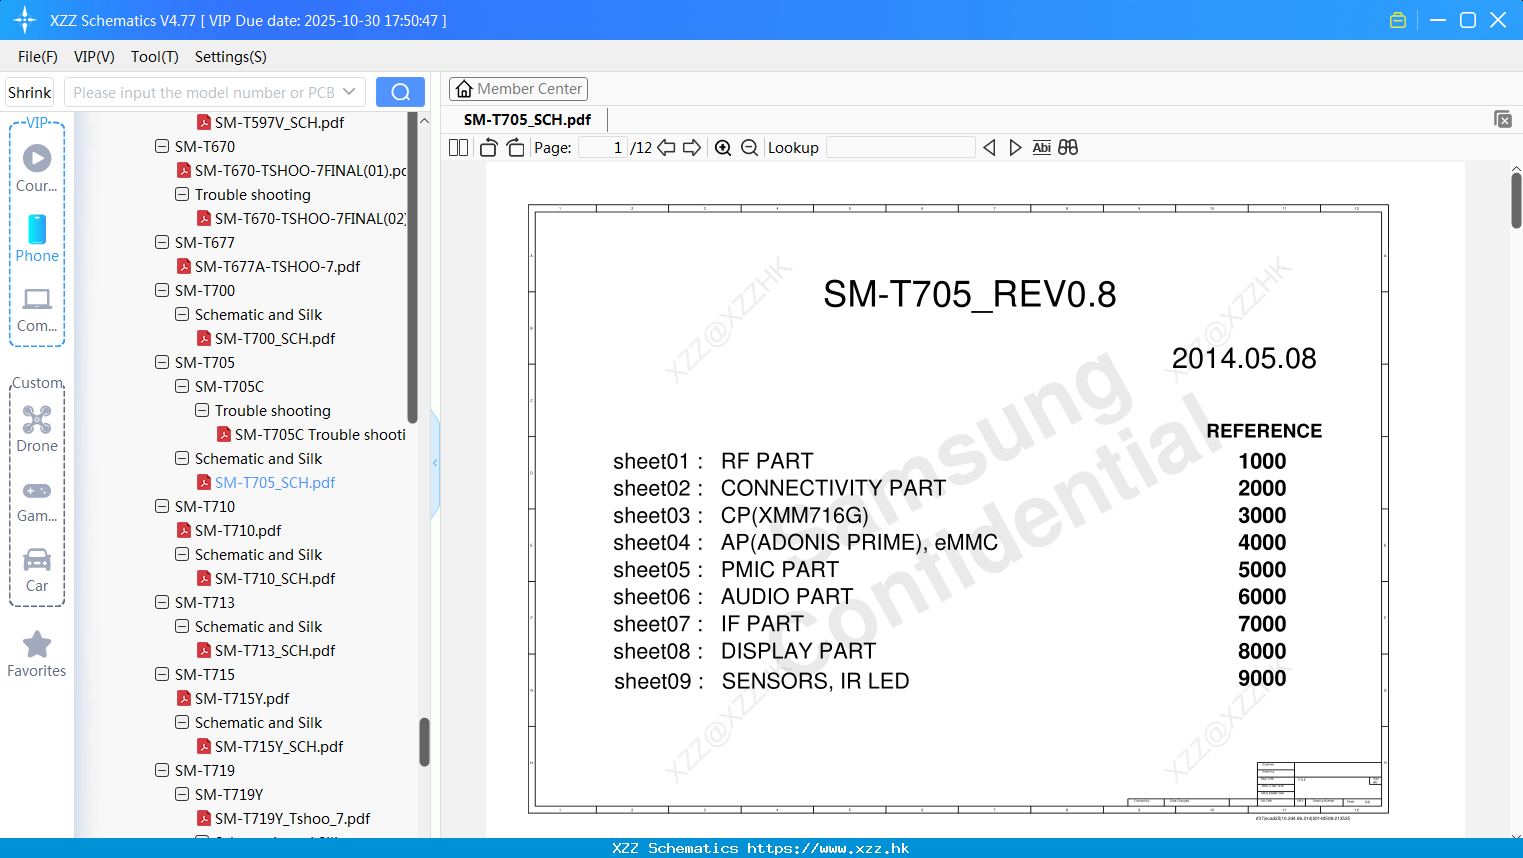Open the model number dropdown arrow

[x=349, y=92]
